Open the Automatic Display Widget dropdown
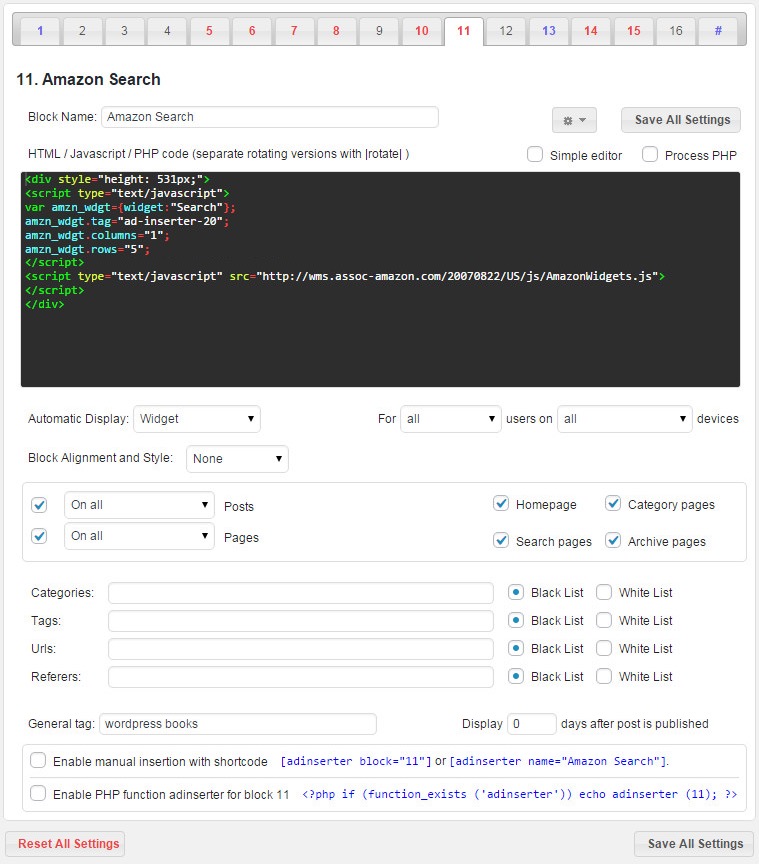This screenshot has height=864, width=759. (x=197, y=419)
